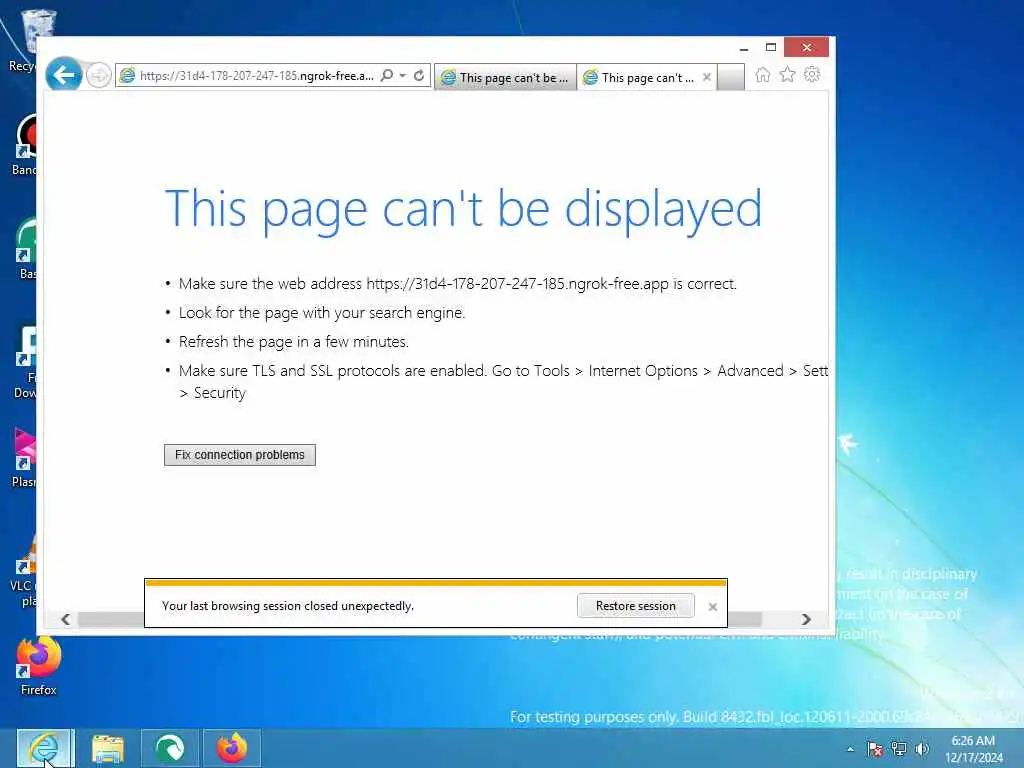Click the 6:26 AM clock

tap(973, 741)
